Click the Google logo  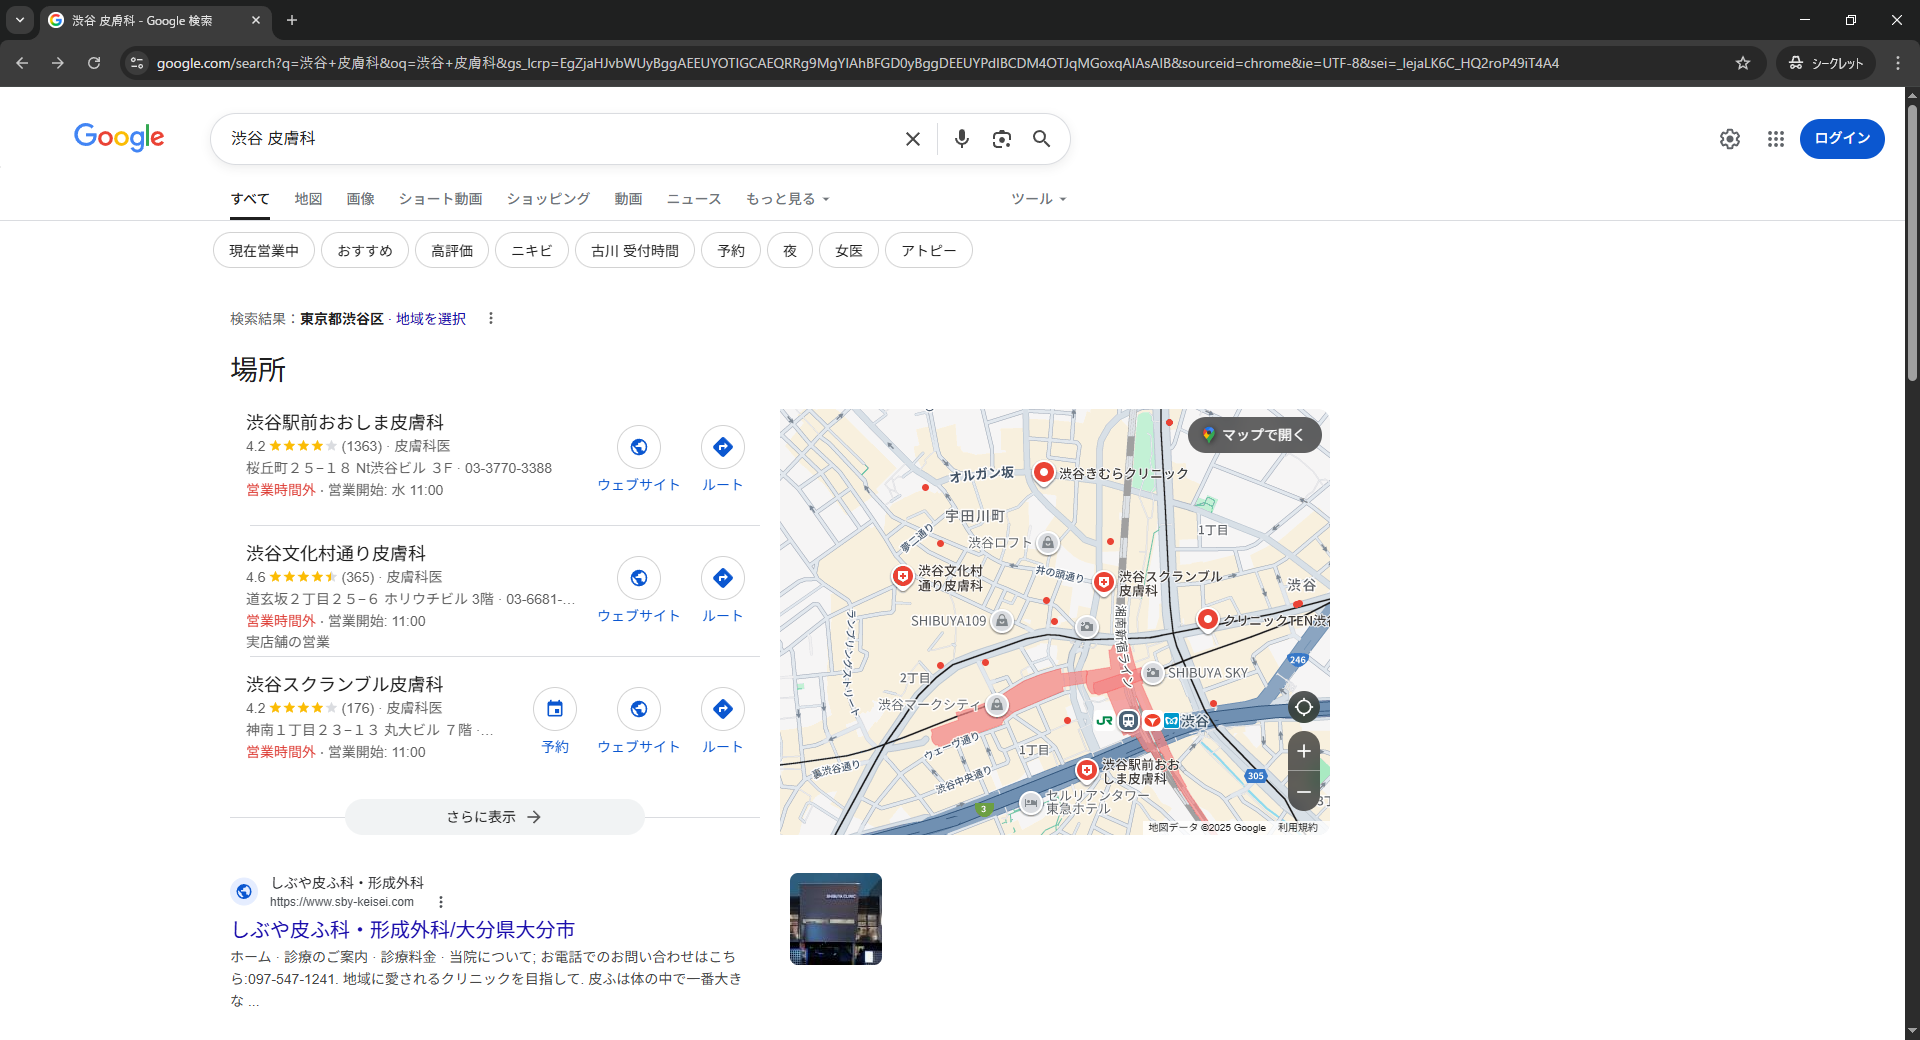[x=119, y=137]
